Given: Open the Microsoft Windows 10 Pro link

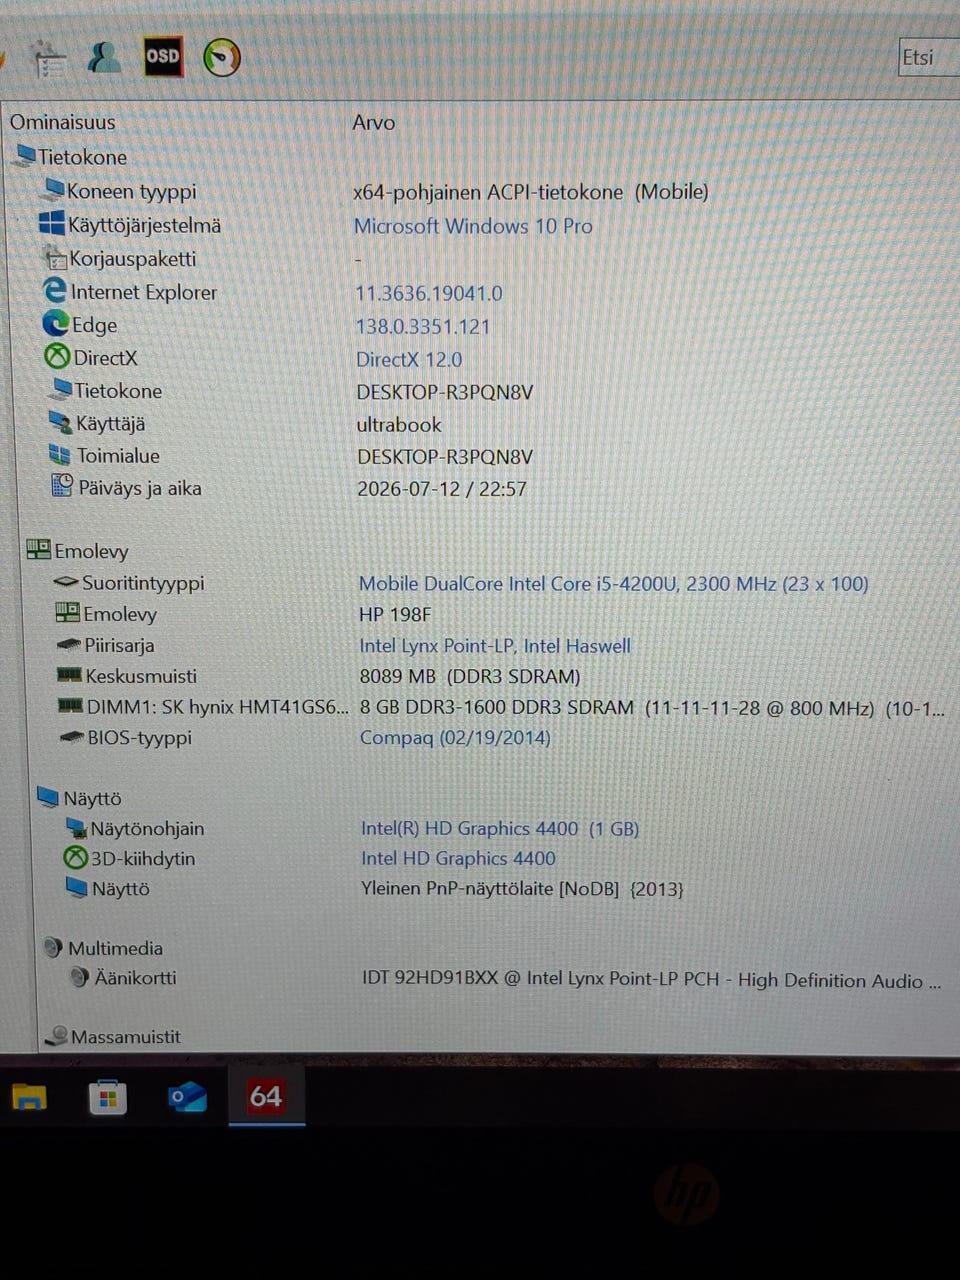Looking at the screenshot, I should click(473, 226).
